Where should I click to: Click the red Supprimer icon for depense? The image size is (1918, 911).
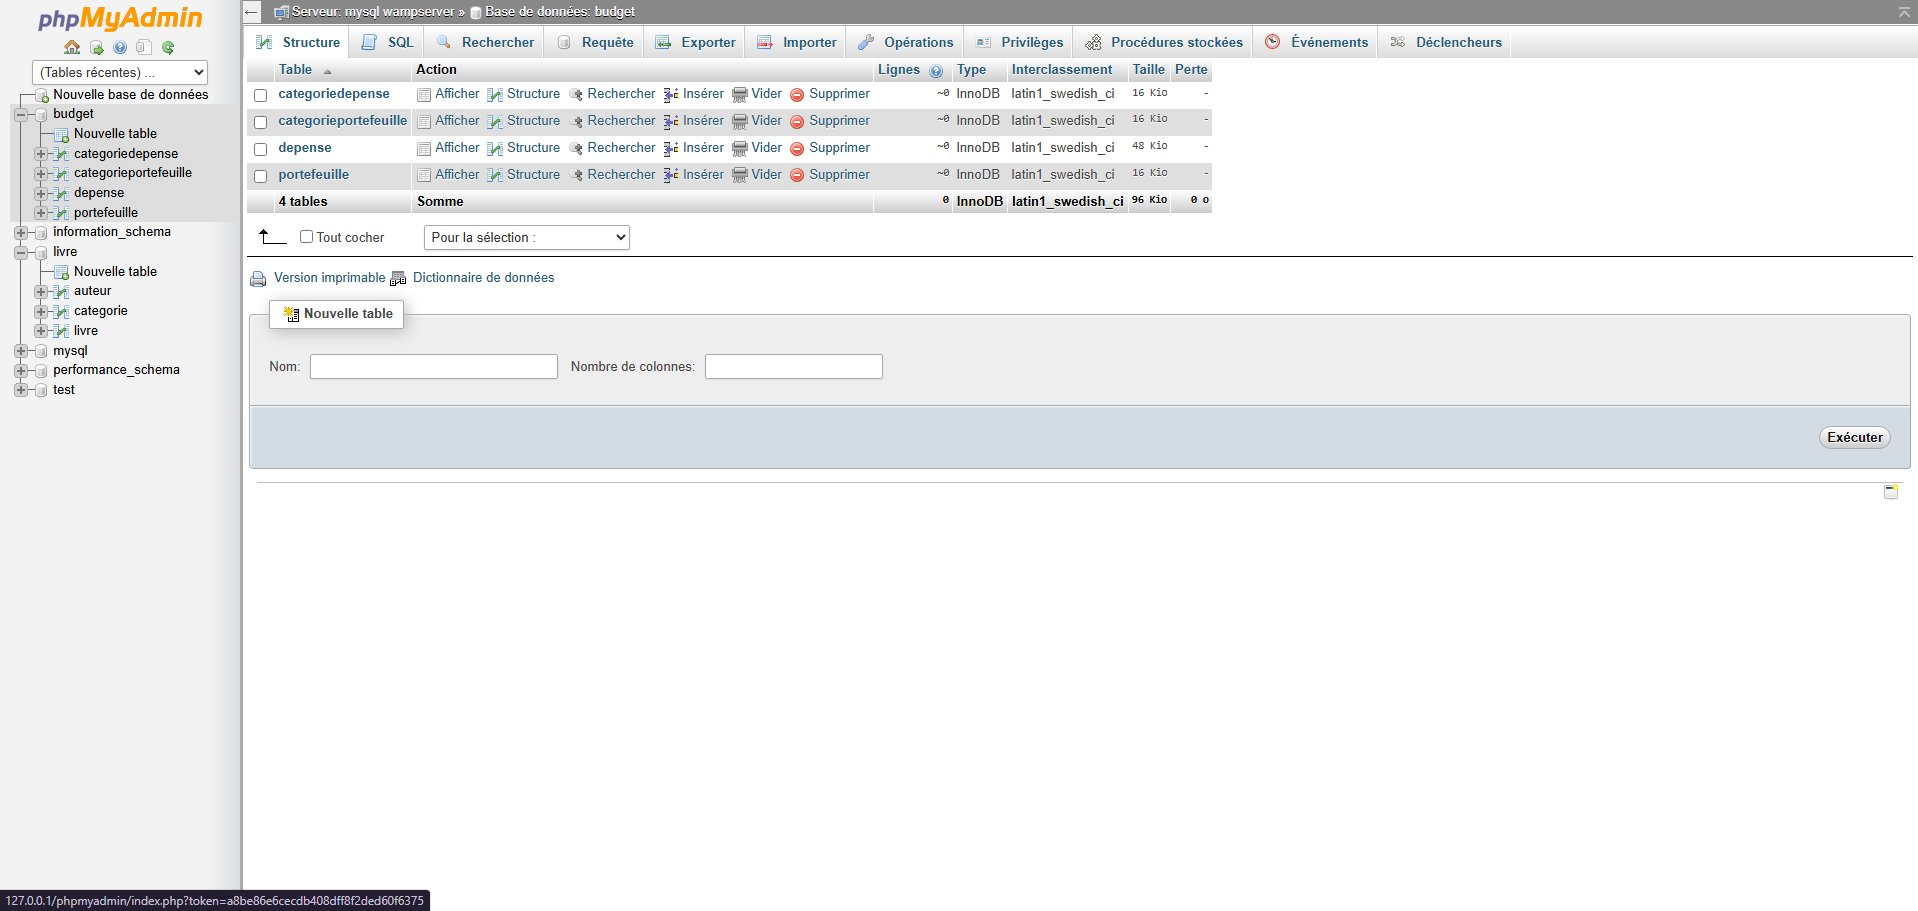[x=797, y=148]
